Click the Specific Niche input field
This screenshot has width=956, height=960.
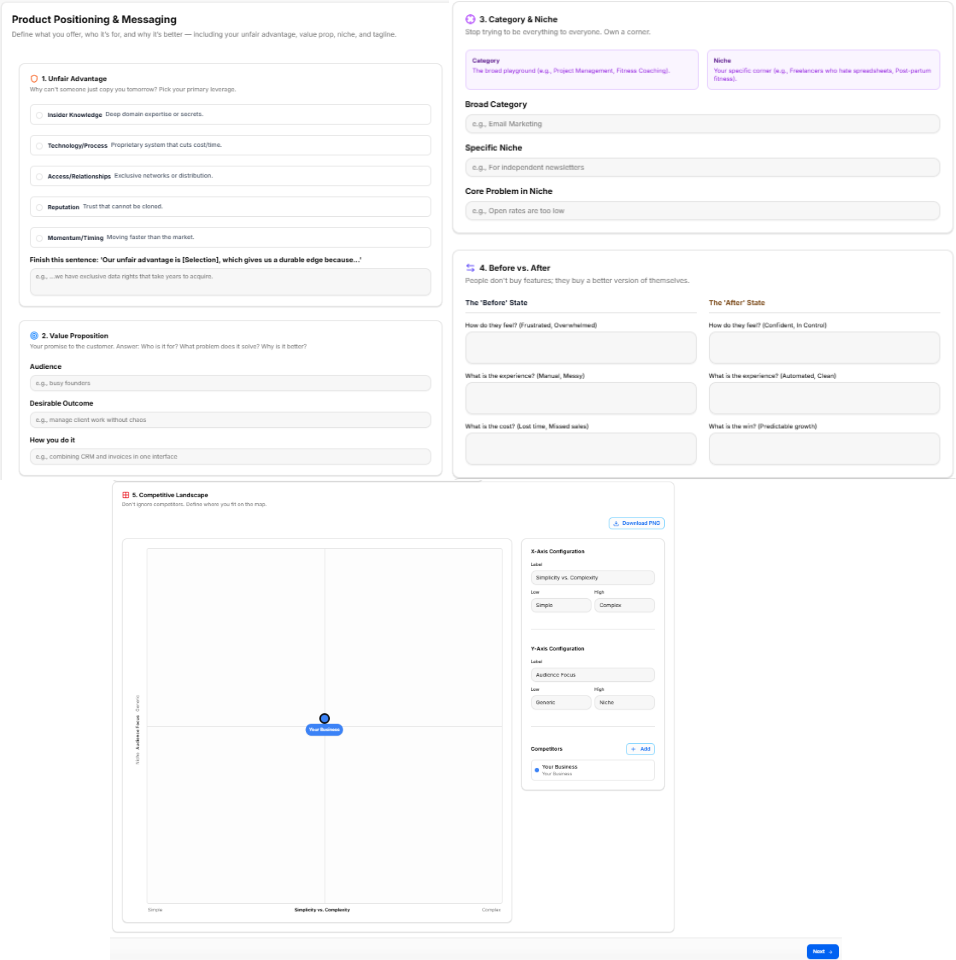tap(702, 168)
